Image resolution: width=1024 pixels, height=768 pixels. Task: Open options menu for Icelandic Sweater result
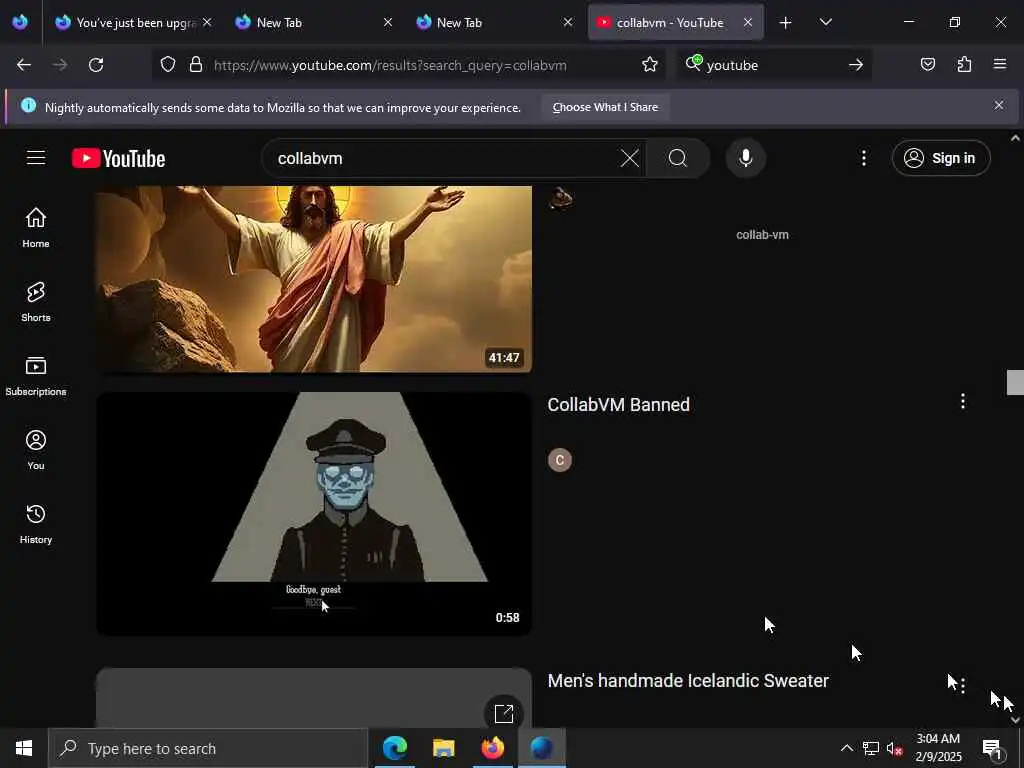963,684
